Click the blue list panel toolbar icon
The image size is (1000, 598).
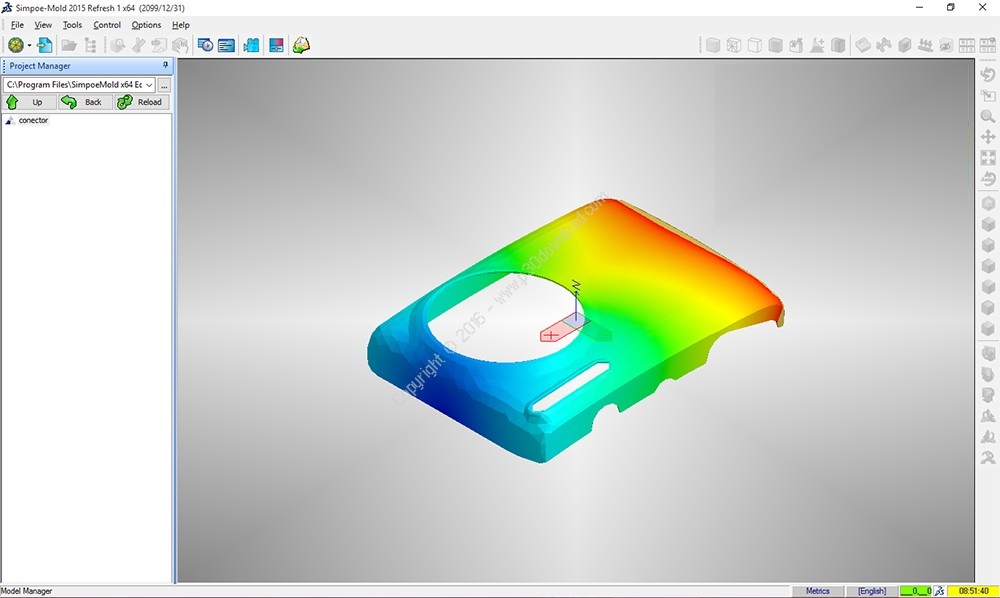[x=226, y=45]
